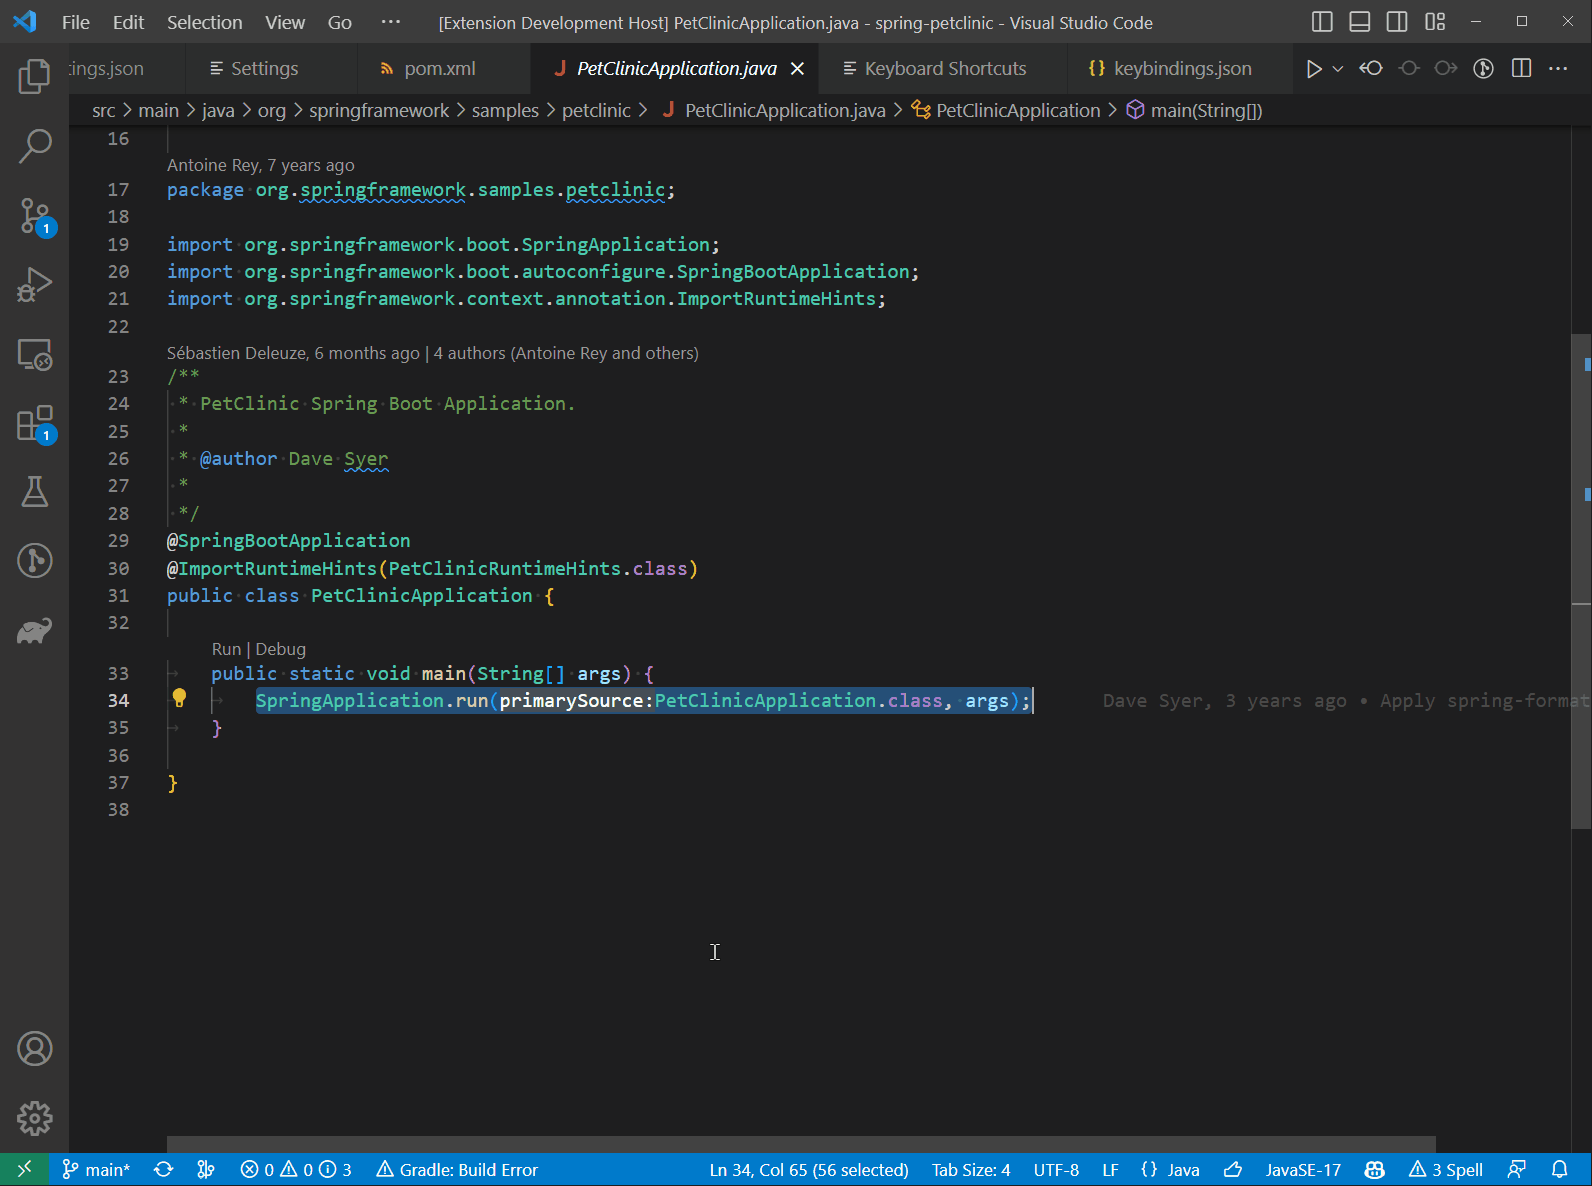Open the Accounts menu icon
The image size is (1592, 1186).
tap(34, 1049)
